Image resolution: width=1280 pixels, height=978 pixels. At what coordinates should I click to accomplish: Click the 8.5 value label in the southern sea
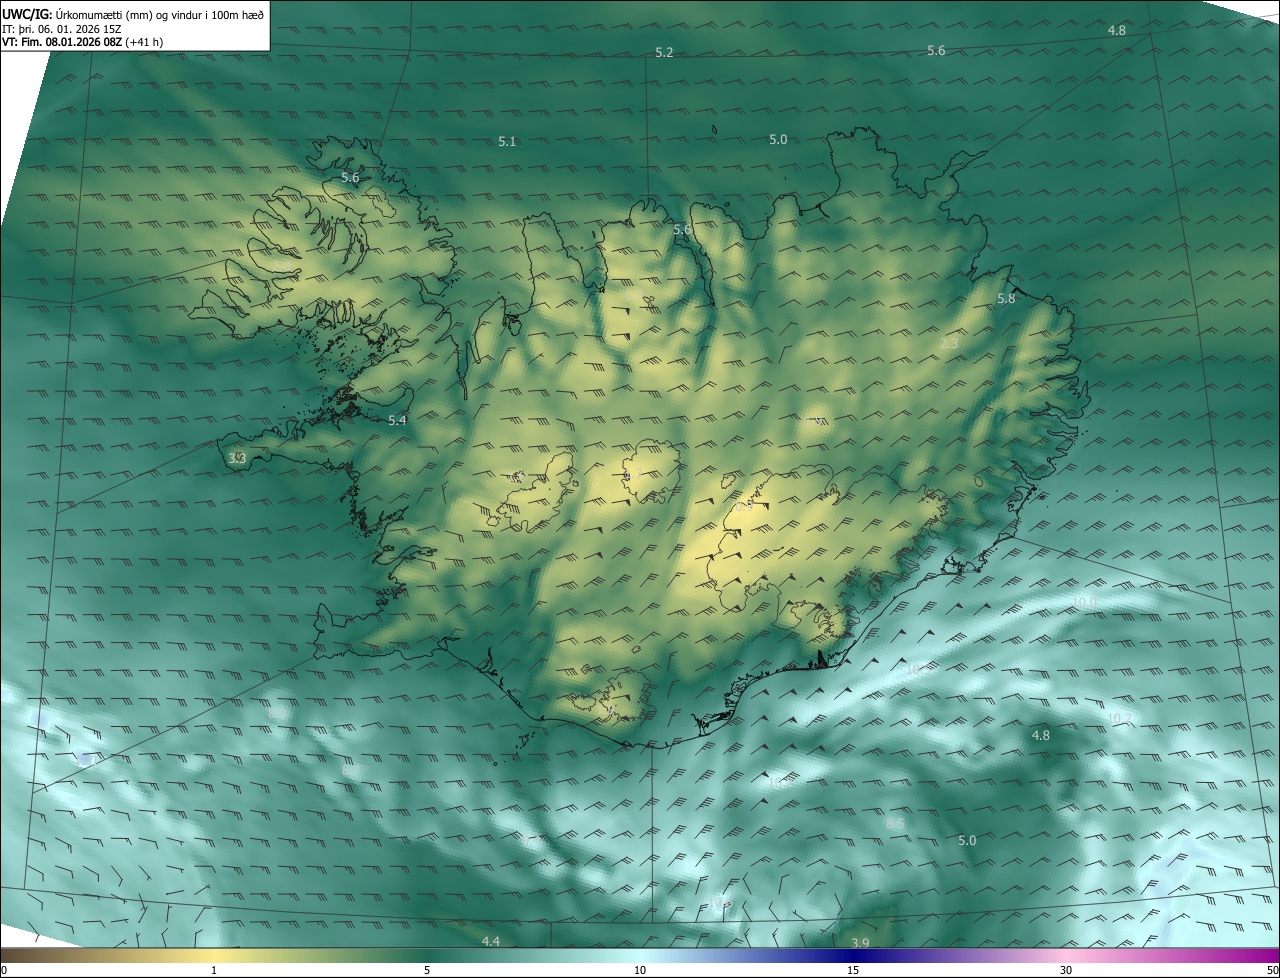[x=895, y=823]
